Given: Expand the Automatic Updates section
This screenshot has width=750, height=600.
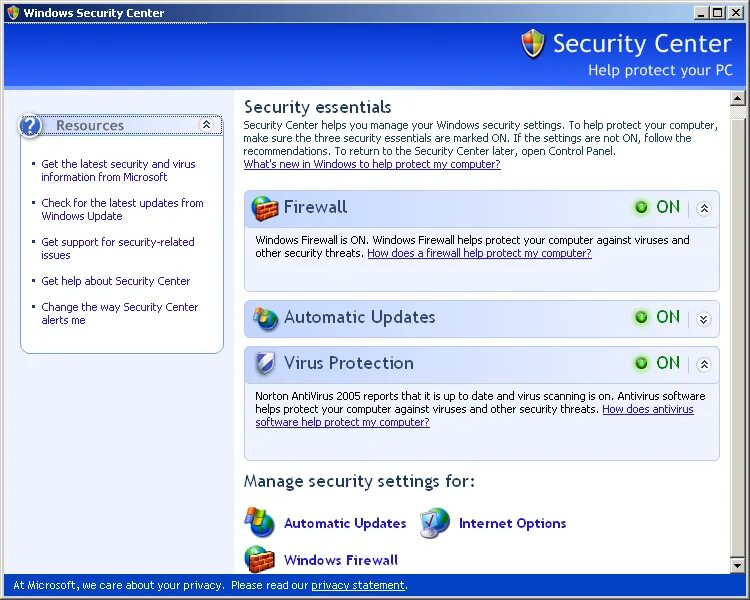Looking at the screenshot, I should click(704, 319).
